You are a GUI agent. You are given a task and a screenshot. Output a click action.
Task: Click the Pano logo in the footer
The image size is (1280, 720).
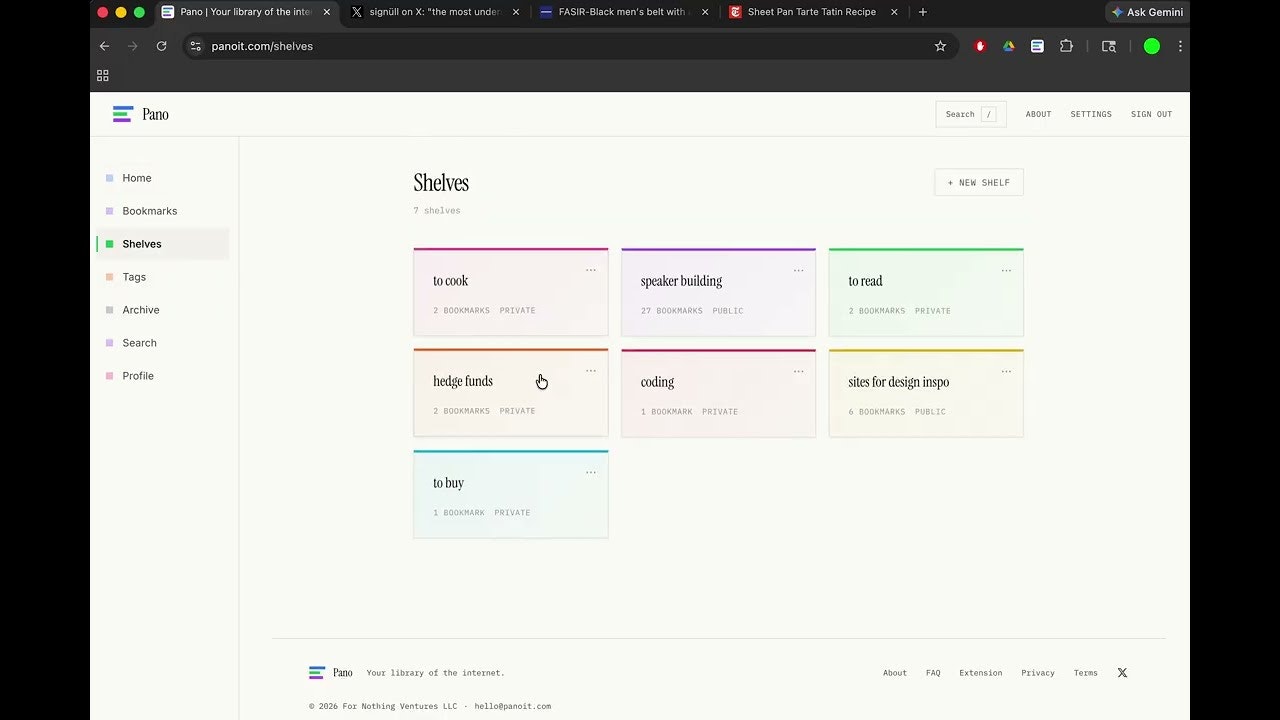click(331, 673)
